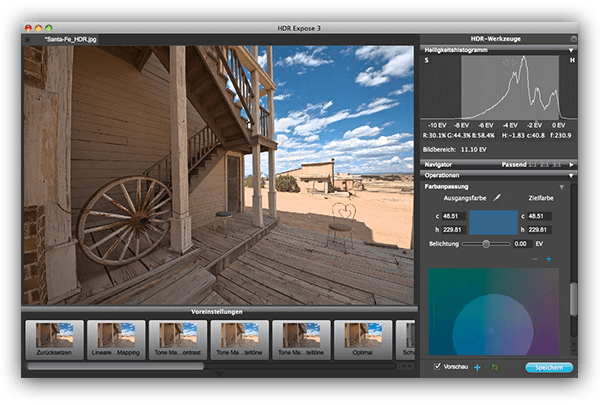Select the Santa-Fe_HDR.jpg tab
600x405 pixels.
tap(70, 39)
